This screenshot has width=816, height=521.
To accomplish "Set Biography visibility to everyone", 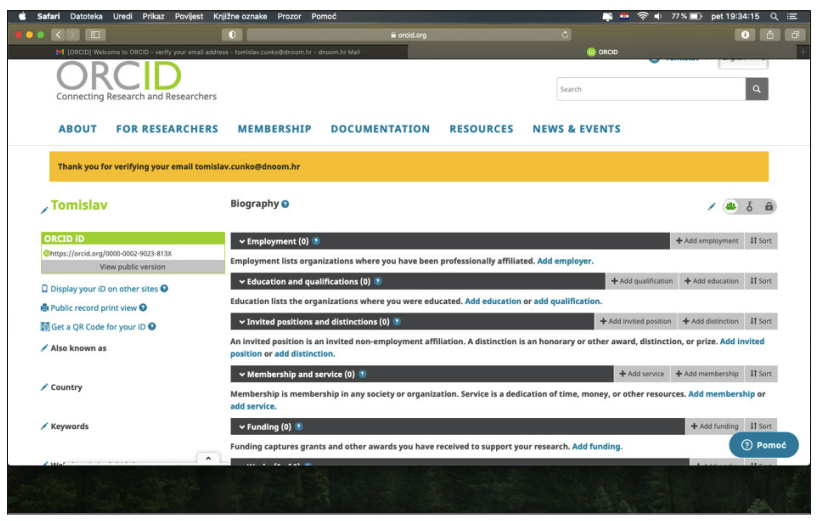I will (731, 207).
